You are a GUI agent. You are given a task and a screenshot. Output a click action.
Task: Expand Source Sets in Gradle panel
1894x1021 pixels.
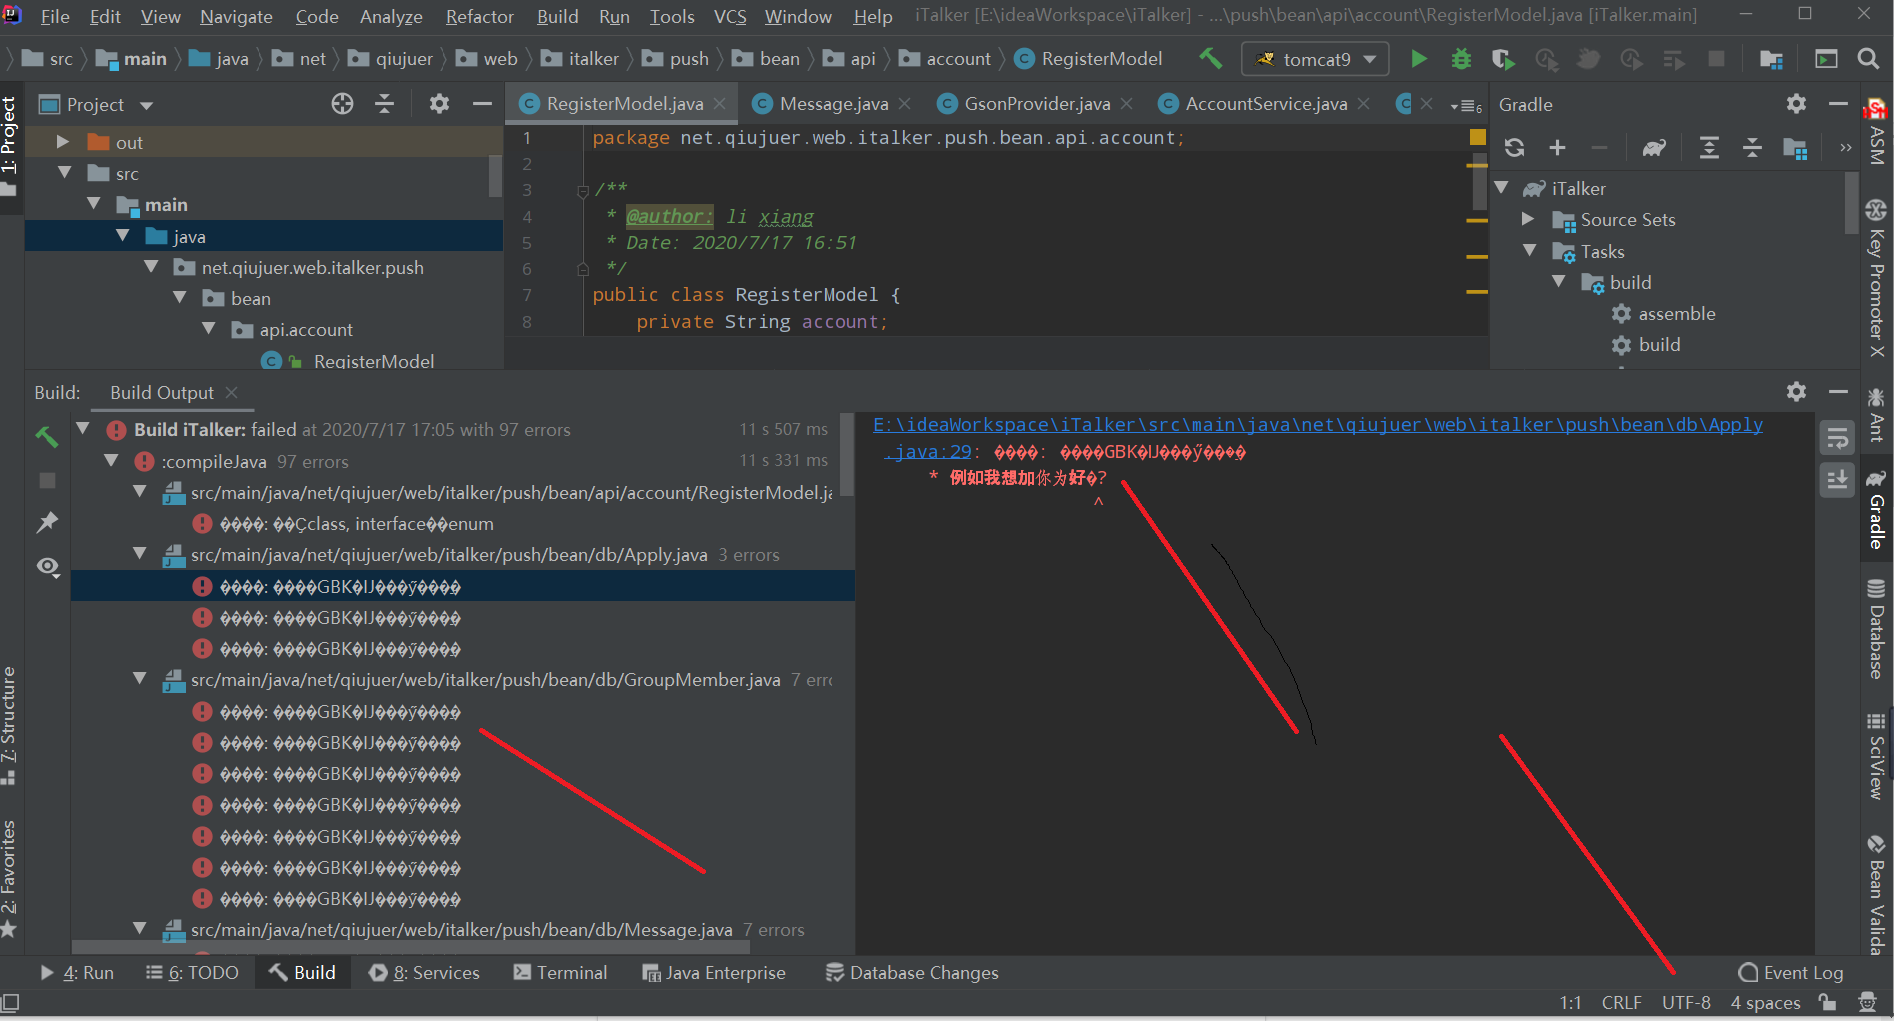pyautogui.click(x=1528, y=219)
